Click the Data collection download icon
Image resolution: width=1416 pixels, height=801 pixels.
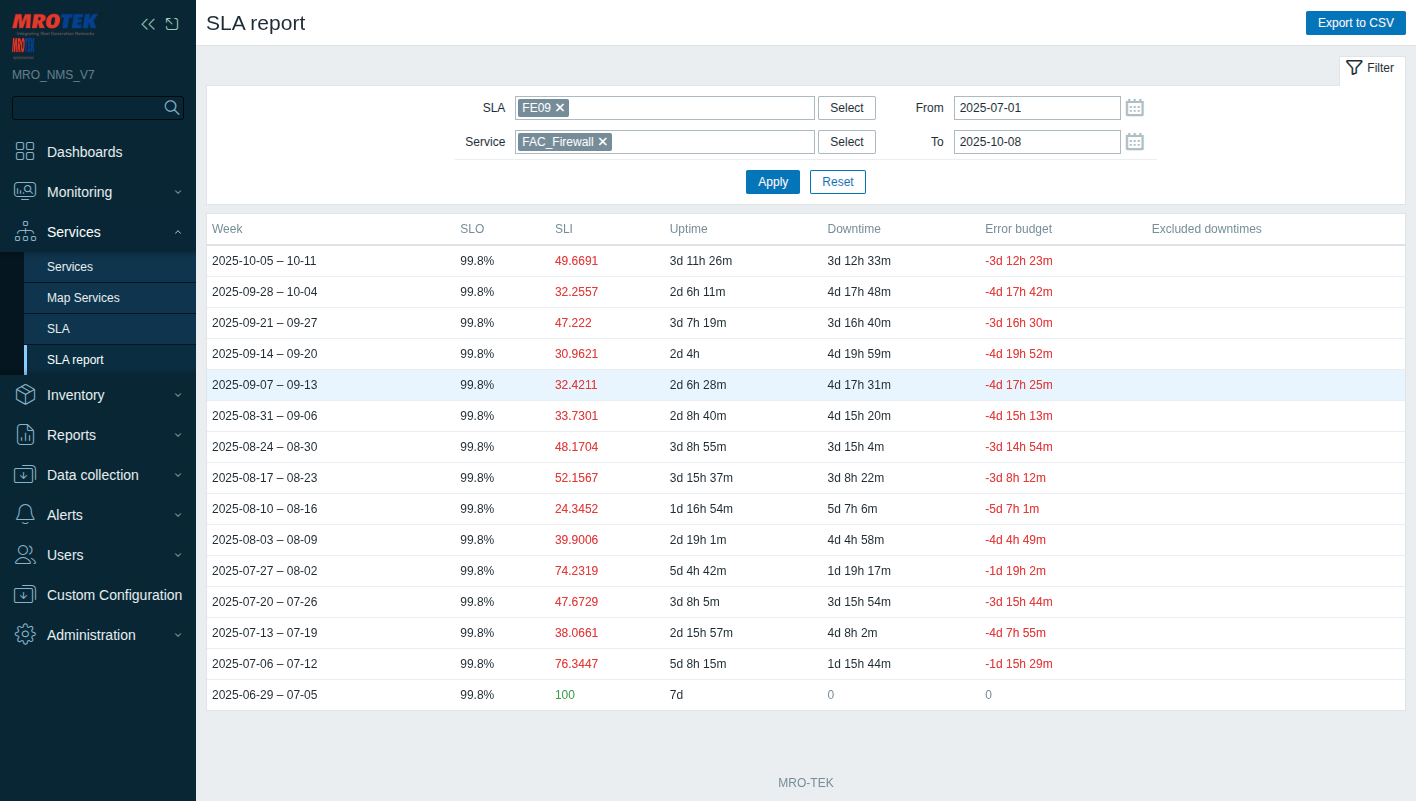25,475
